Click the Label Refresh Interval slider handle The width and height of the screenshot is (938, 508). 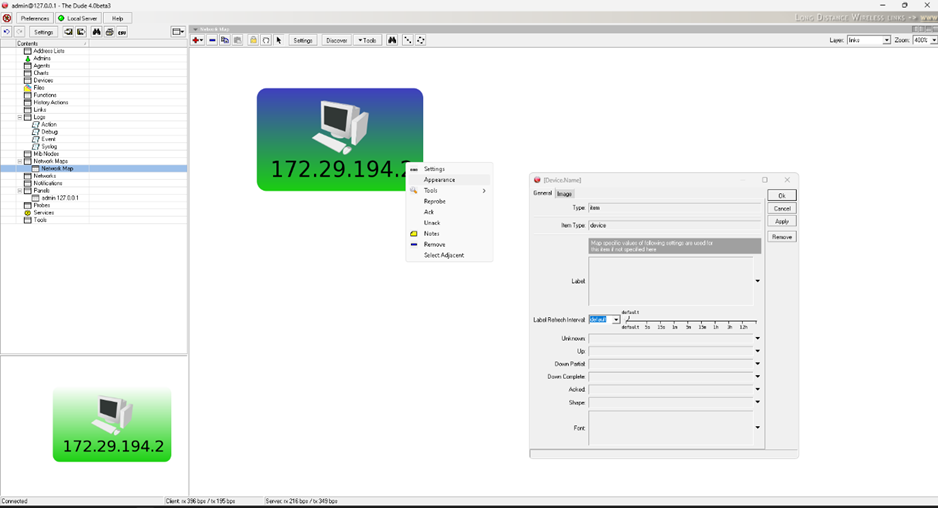tap(627, 320)
